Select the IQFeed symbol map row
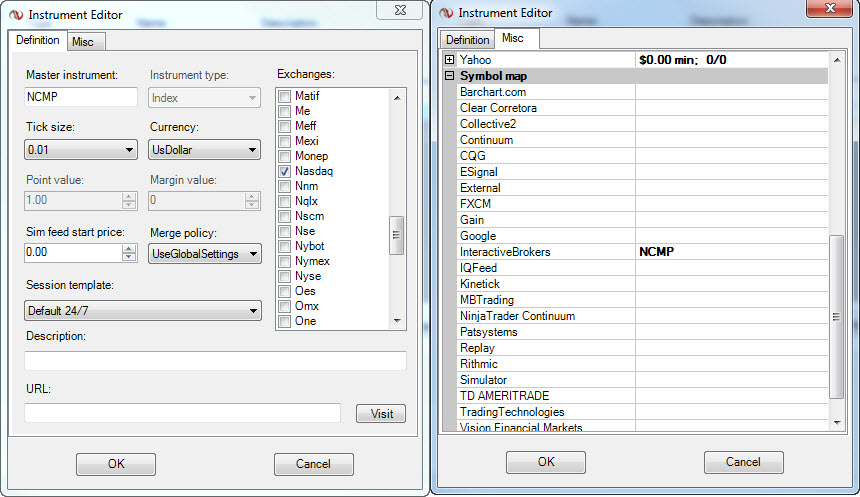The width and height of the screenshot is (860, 497). tap(642, 268)
